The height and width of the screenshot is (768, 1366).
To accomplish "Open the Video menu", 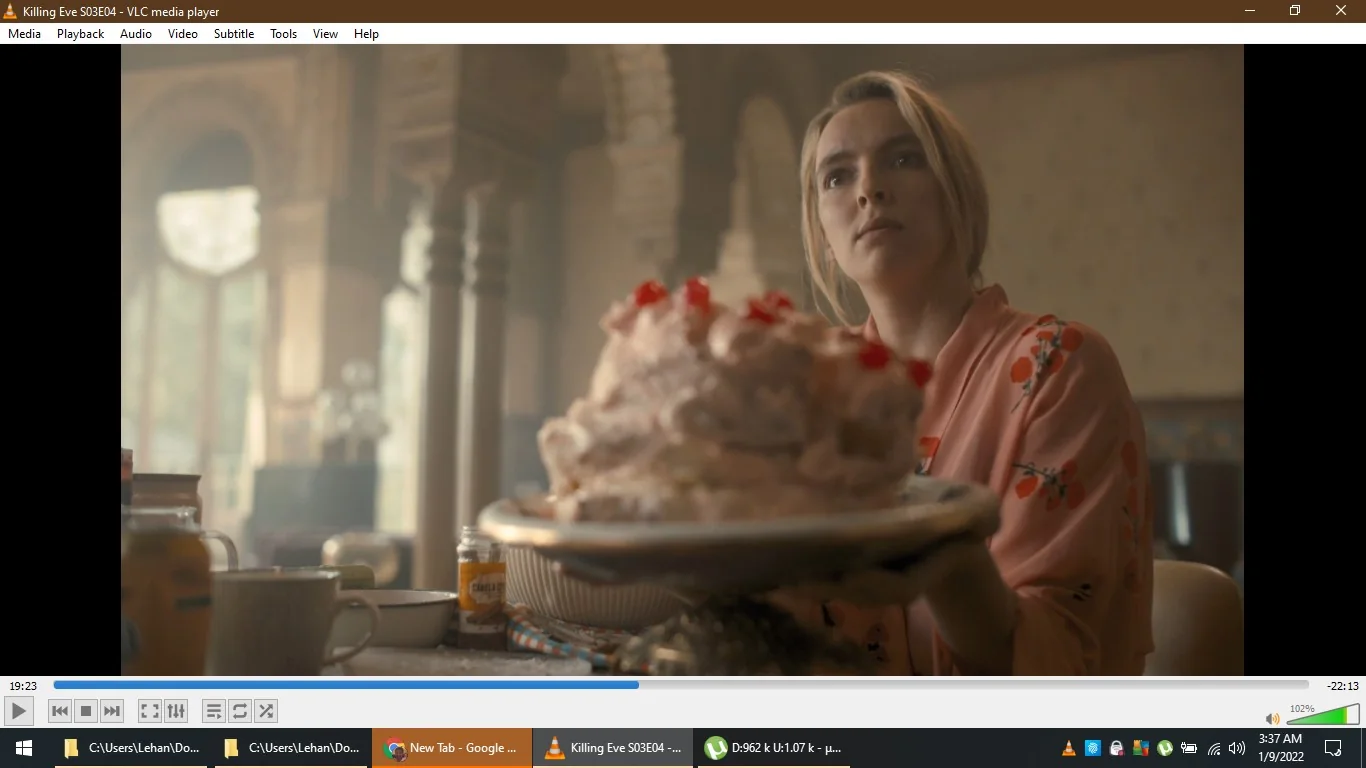I will pos(183,33).
